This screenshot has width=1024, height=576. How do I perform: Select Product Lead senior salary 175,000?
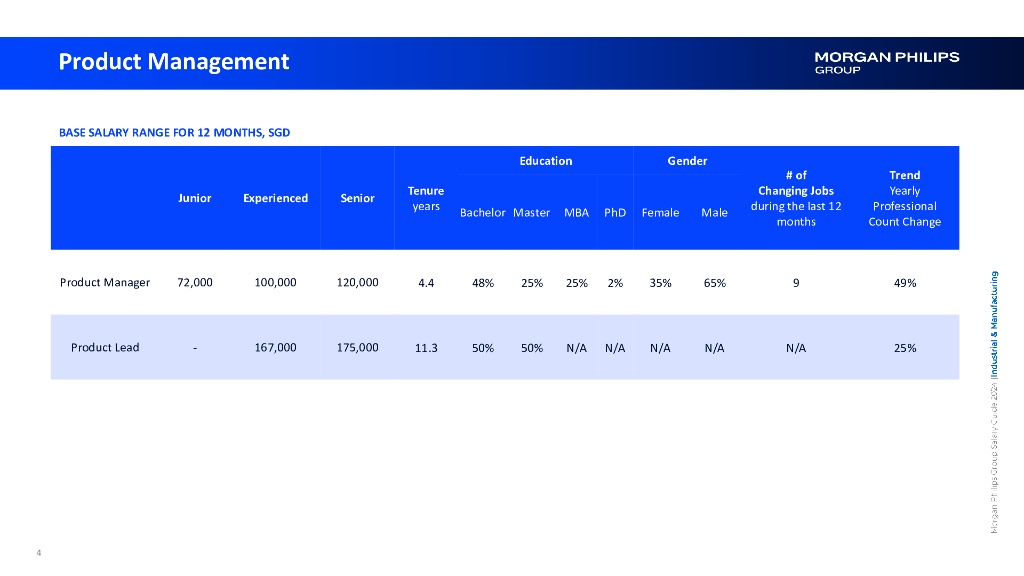(x=357, y=347)
